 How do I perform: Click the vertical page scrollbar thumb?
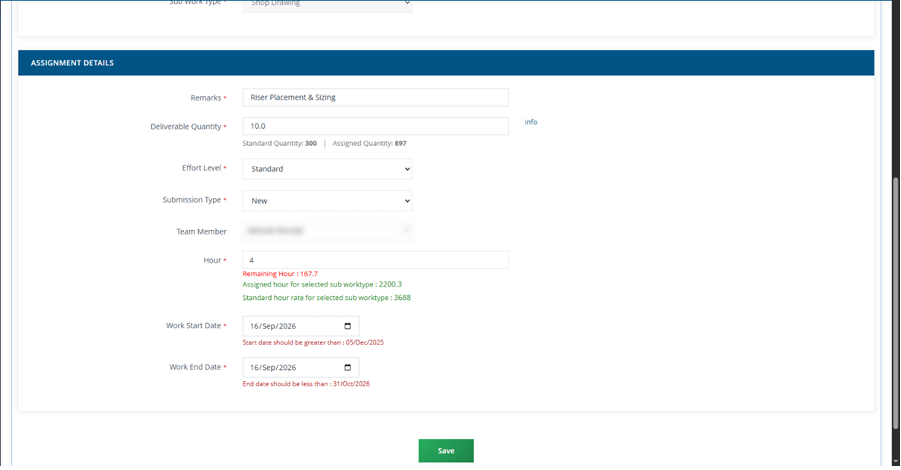(895, 303)
